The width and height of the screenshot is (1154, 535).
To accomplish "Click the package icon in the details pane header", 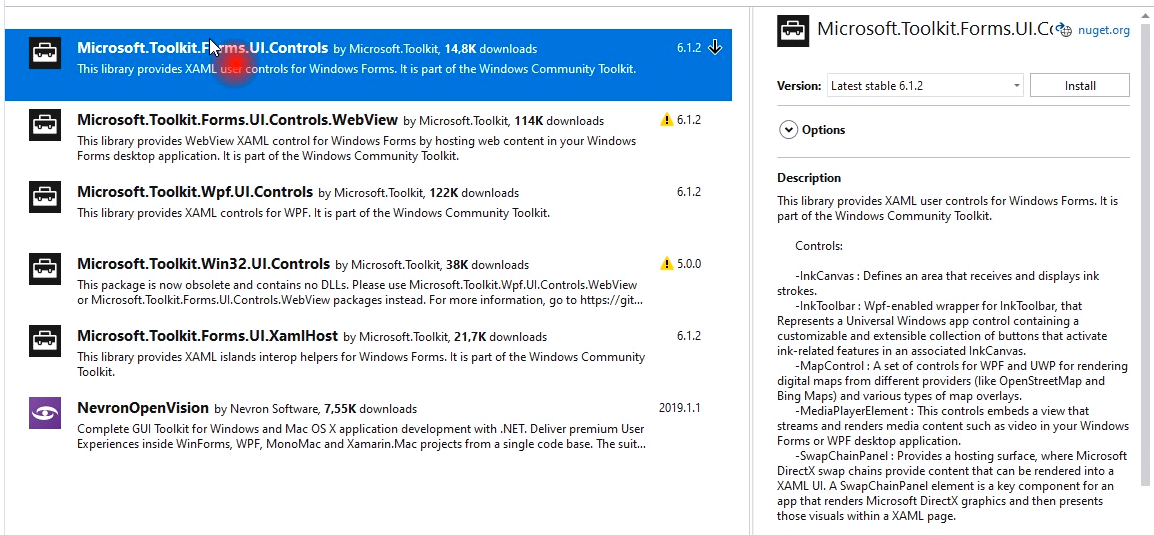I will coord(793,32).
